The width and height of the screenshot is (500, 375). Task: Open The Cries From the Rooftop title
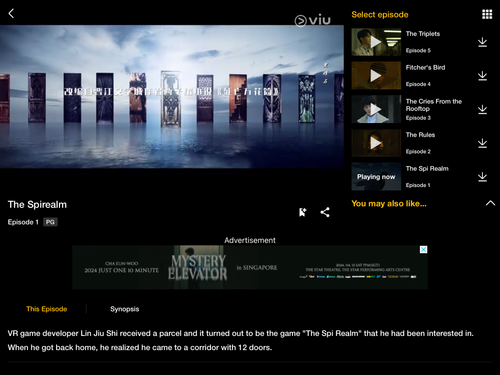click(434, 105)
